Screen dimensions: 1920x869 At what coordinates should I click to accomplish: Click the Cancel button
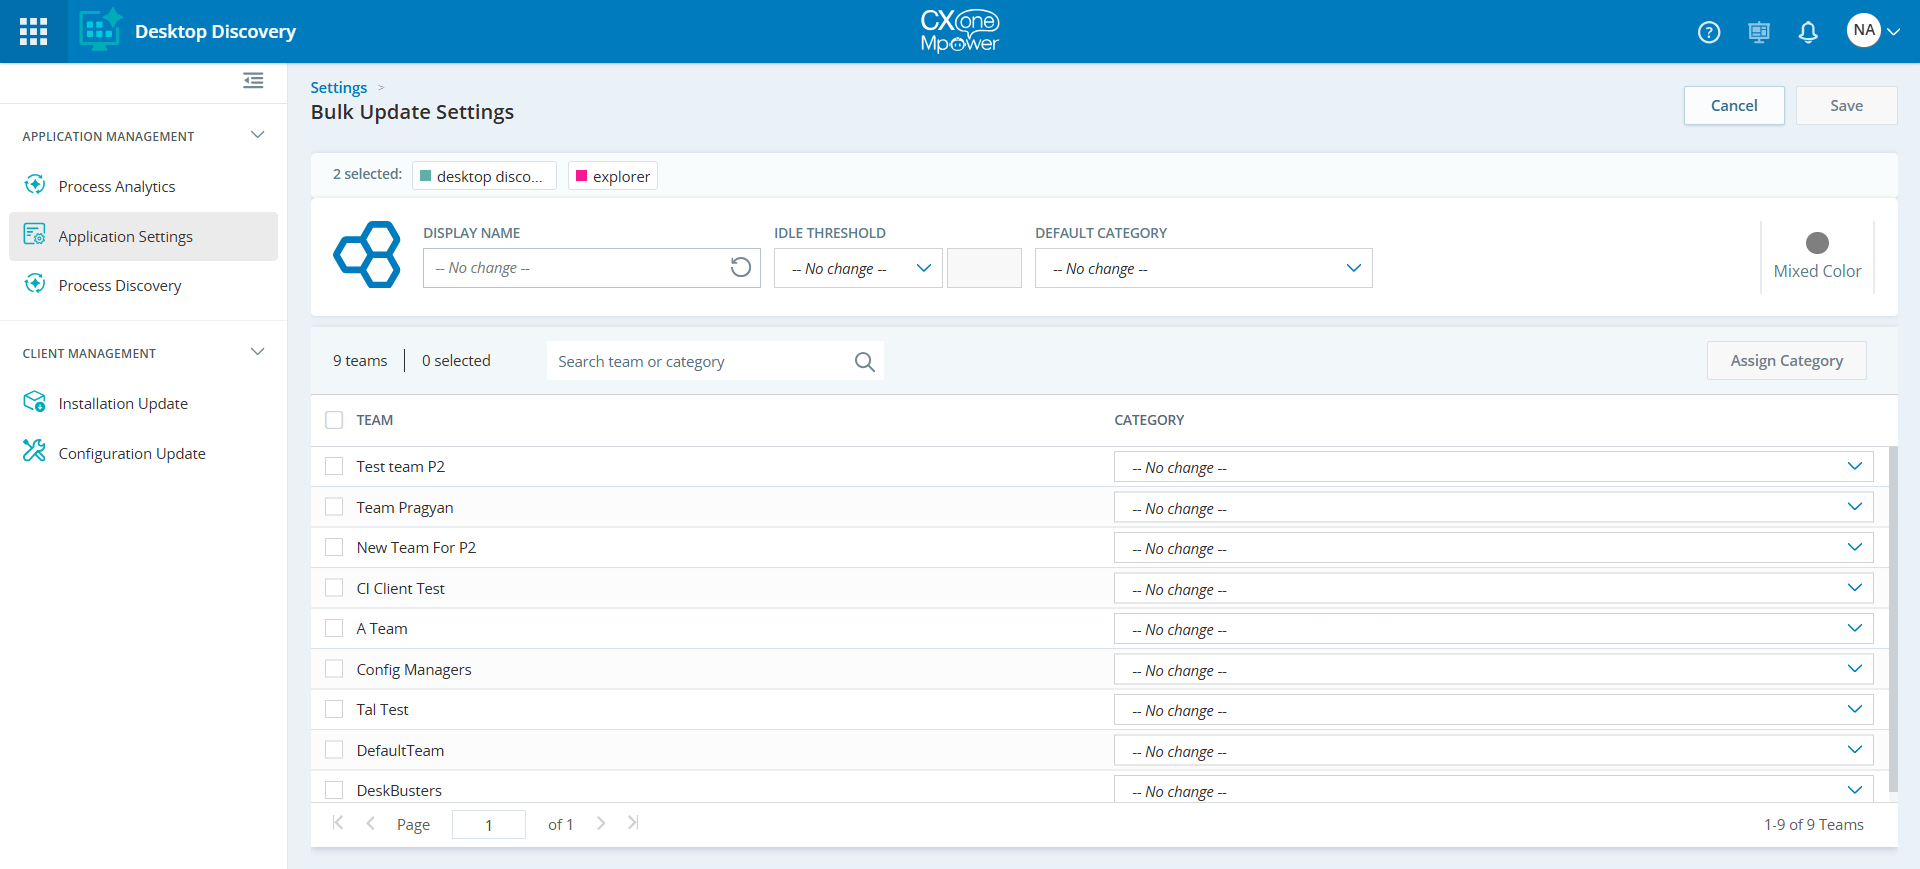point(1733,106)
